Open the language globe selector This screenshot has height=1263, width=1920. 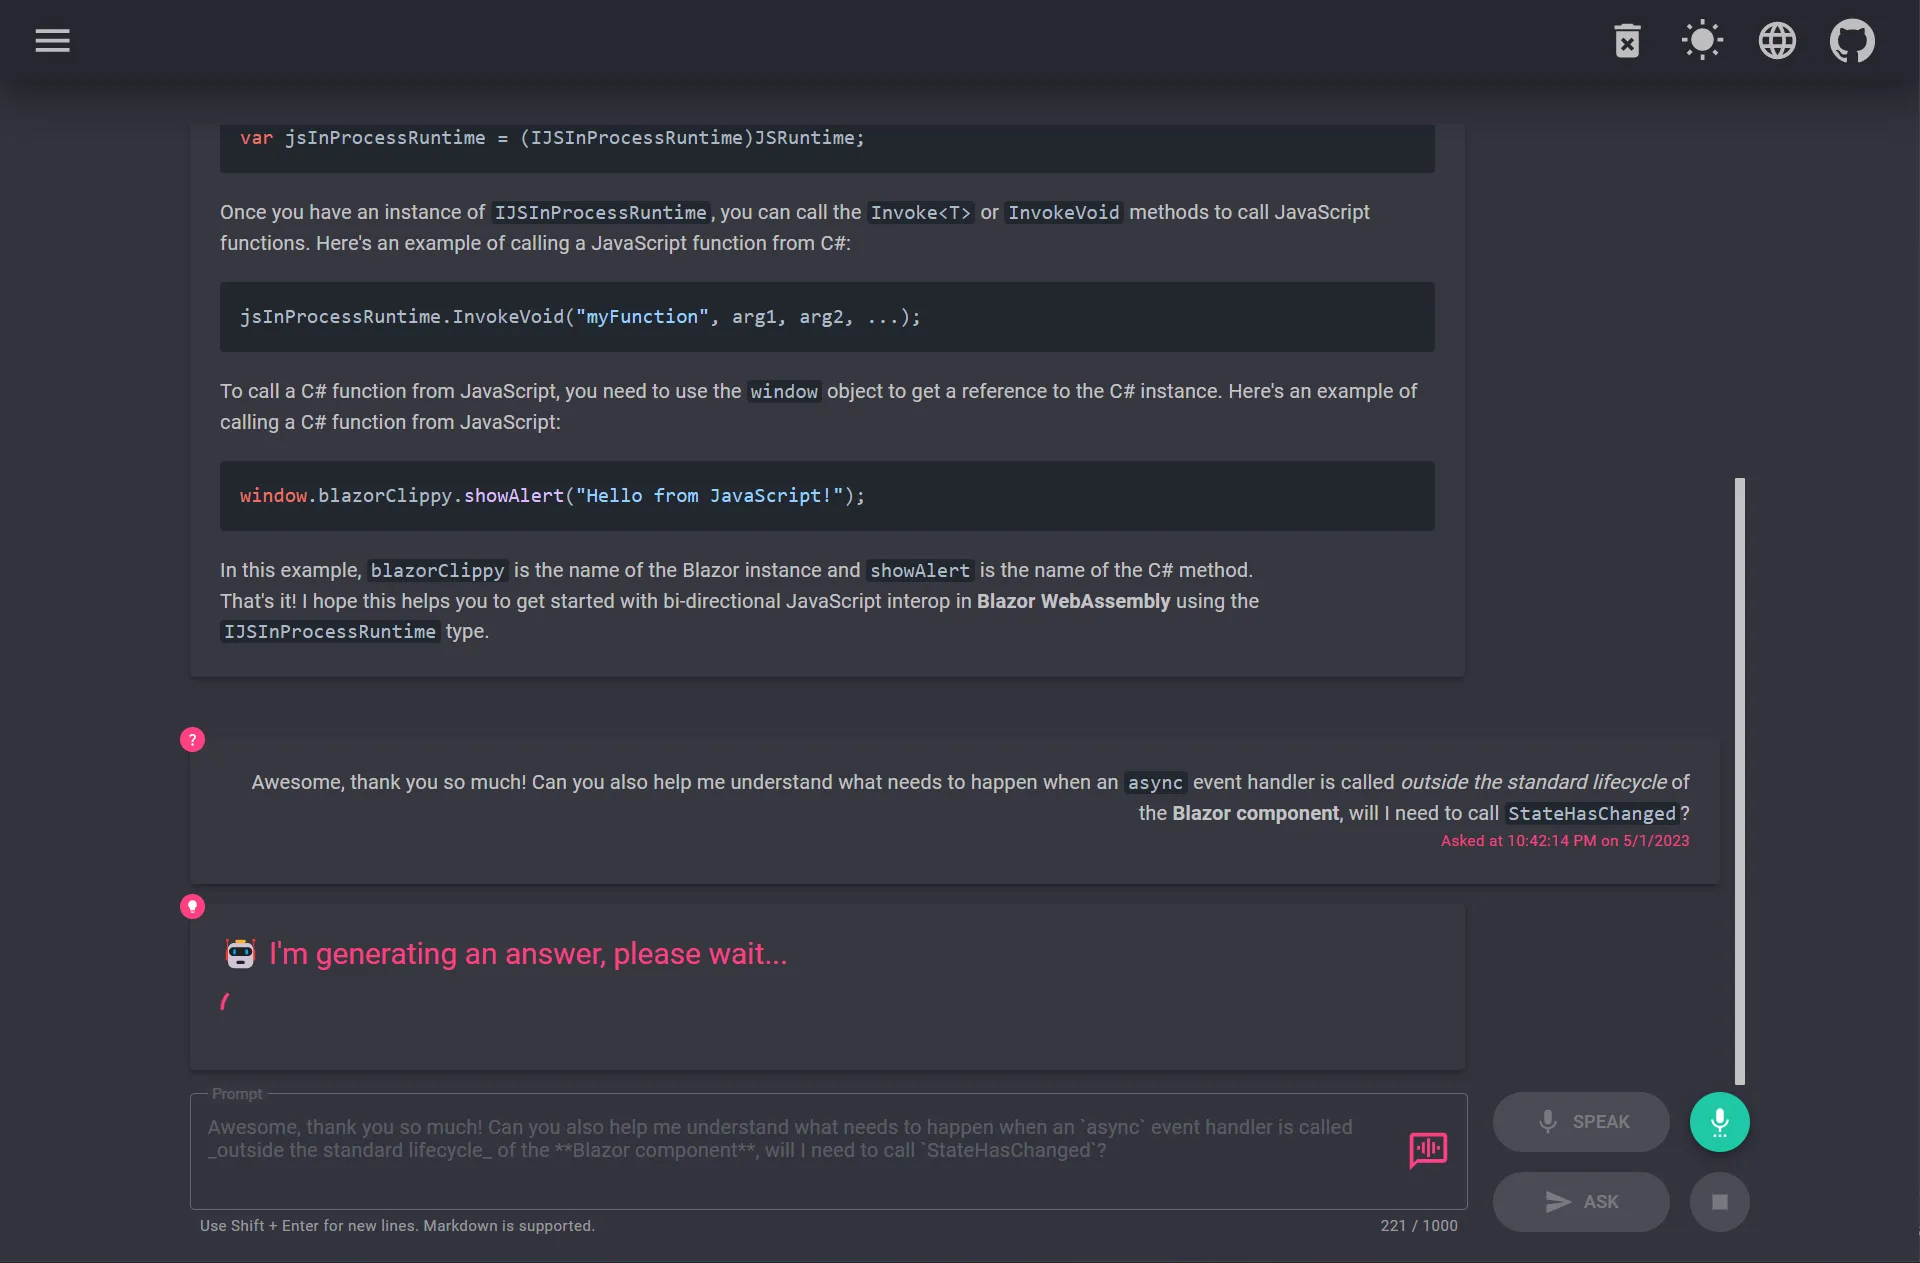click(x=1777, y=41)
